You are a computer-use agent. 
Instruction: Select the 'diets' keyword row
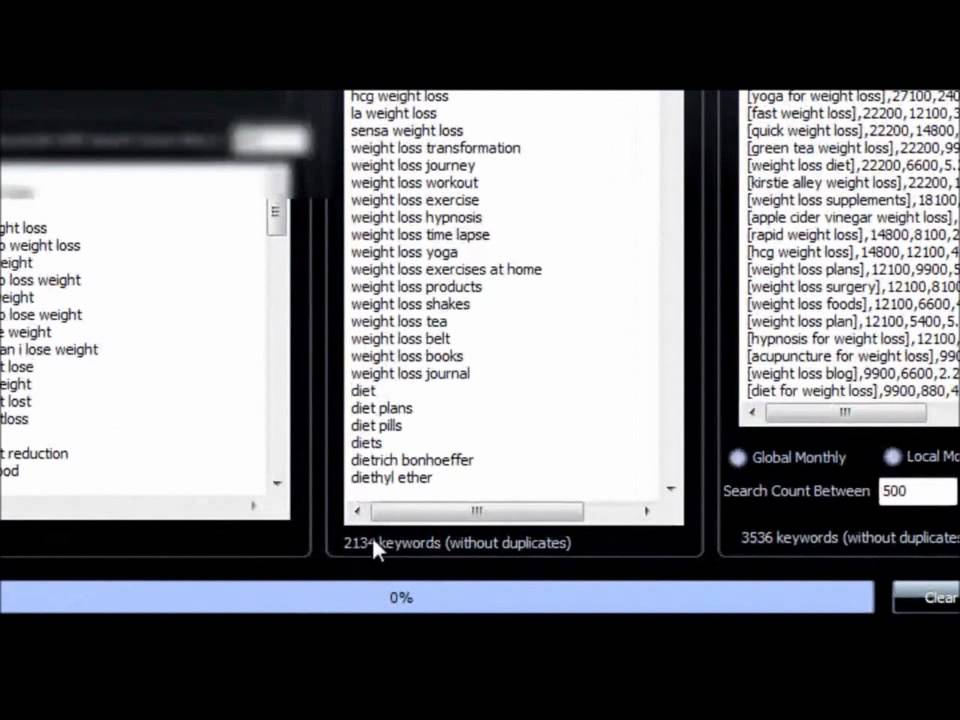[x=366, y=443]
